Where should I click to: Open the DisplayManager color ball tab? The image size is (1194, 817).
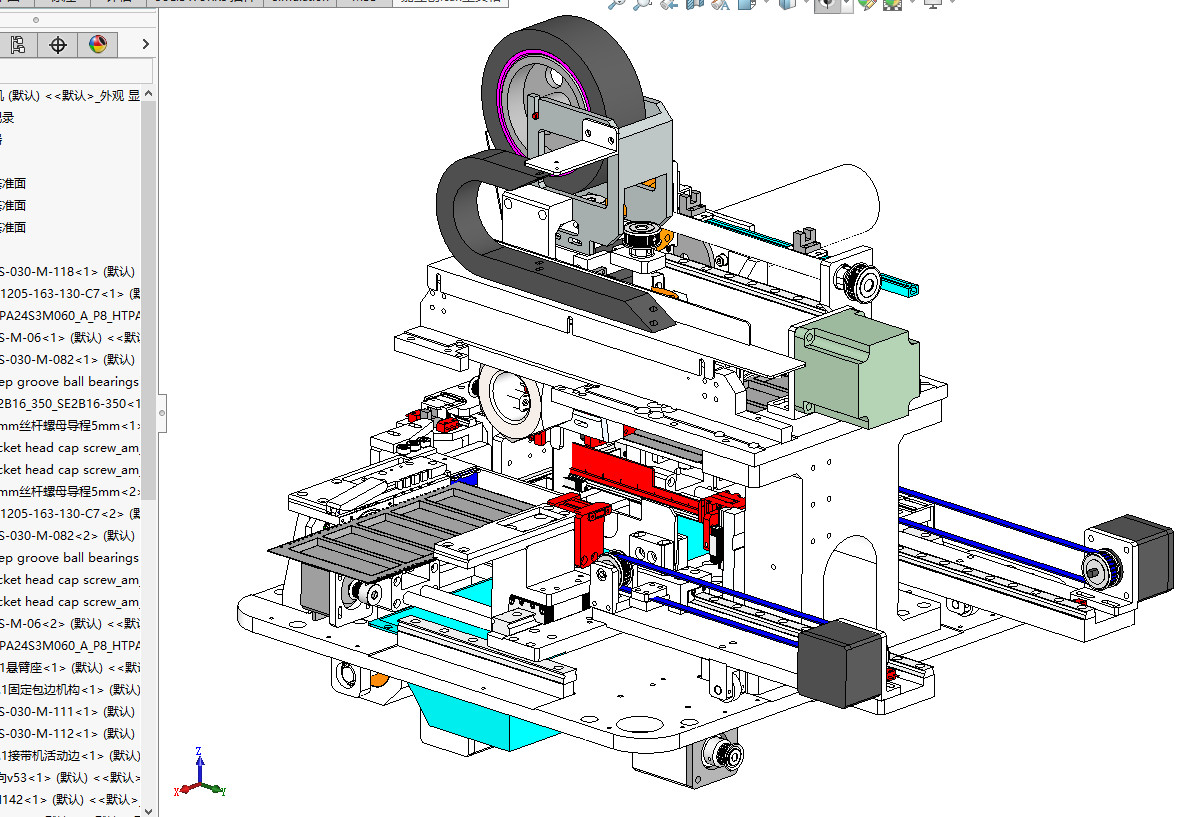point(97,44)
